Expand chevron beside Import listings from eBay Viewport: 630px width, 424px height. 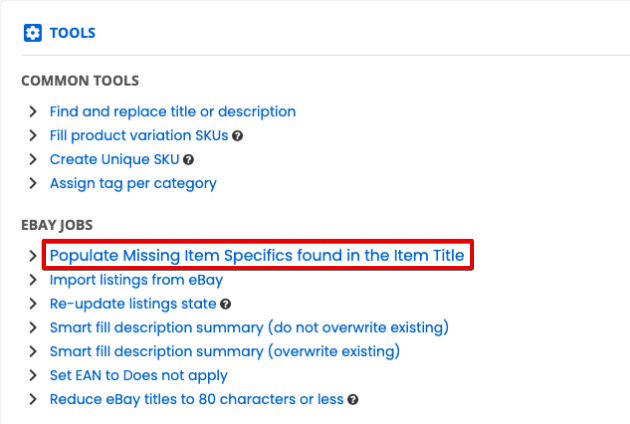(33, 280)
